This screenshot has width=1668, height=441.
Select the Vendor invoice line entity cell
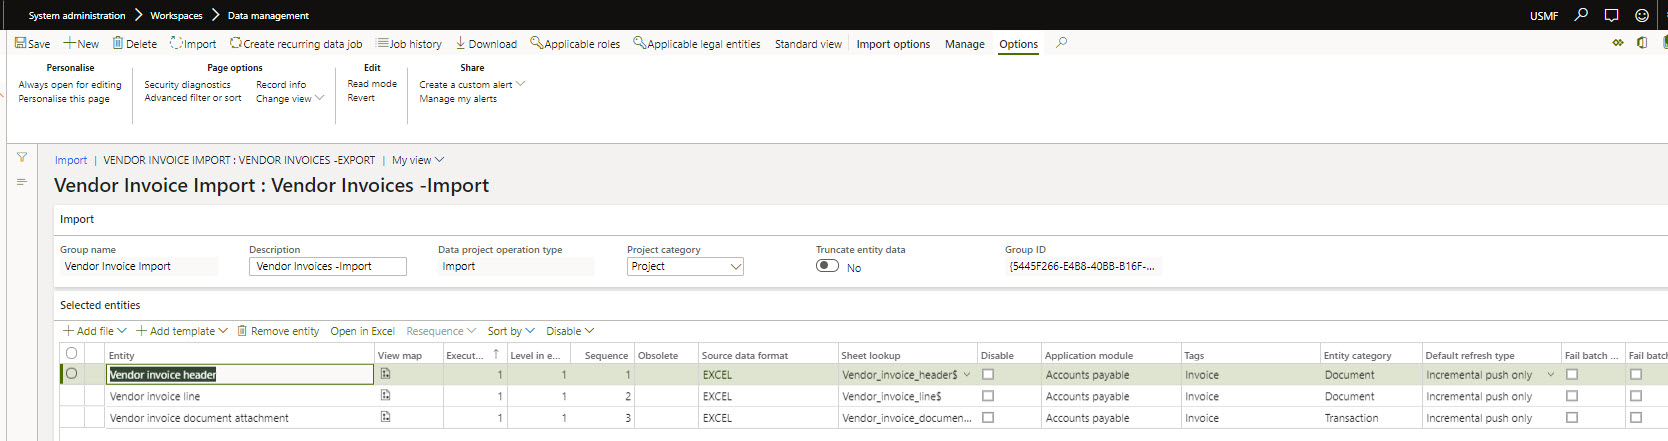click(x=240, y=396)
